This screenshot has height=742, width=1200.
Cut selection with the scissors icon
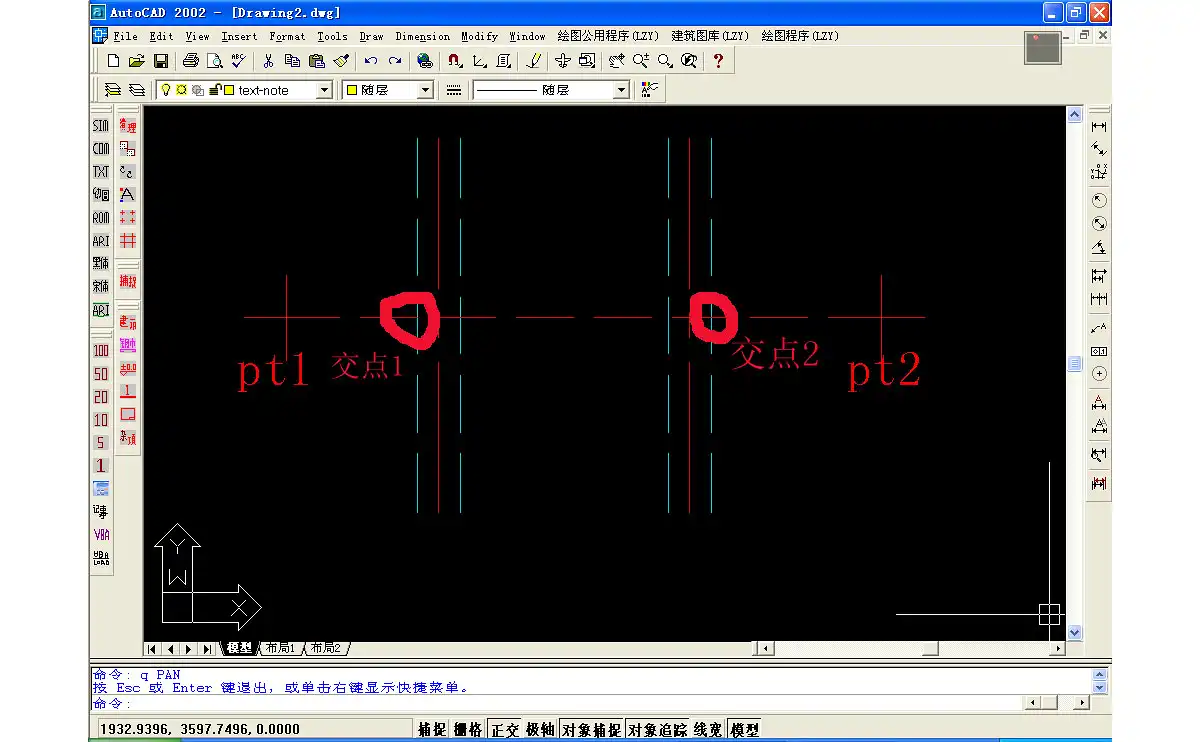coord(268,61)
